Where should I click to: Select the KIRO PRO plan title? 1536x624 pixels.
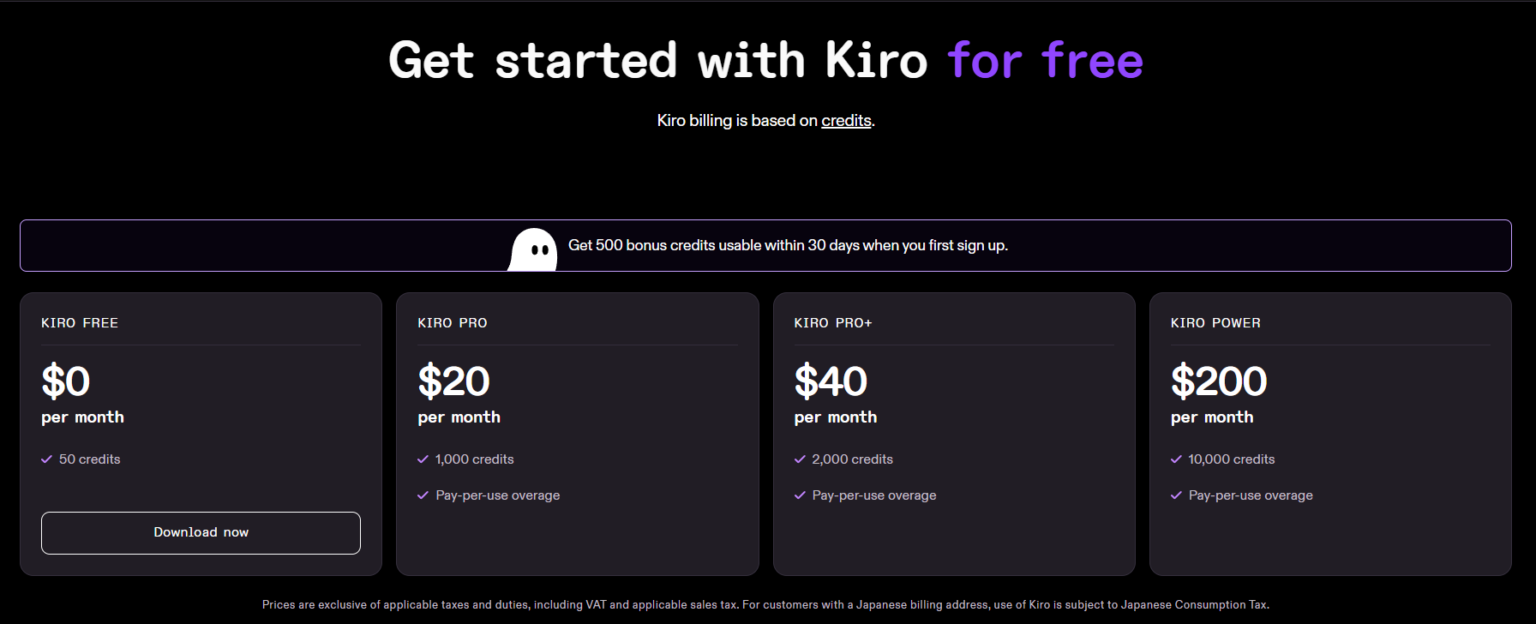click(452, 323)
